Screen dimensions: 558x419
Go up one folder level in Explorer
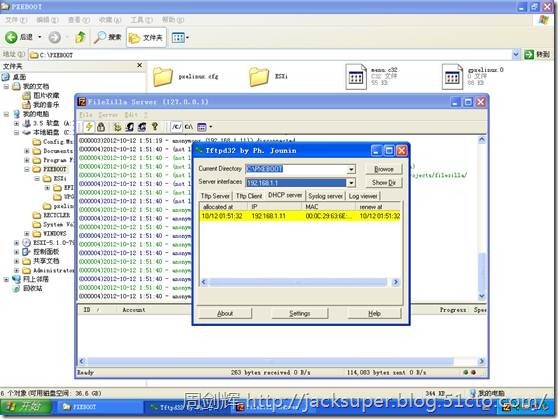80,37
